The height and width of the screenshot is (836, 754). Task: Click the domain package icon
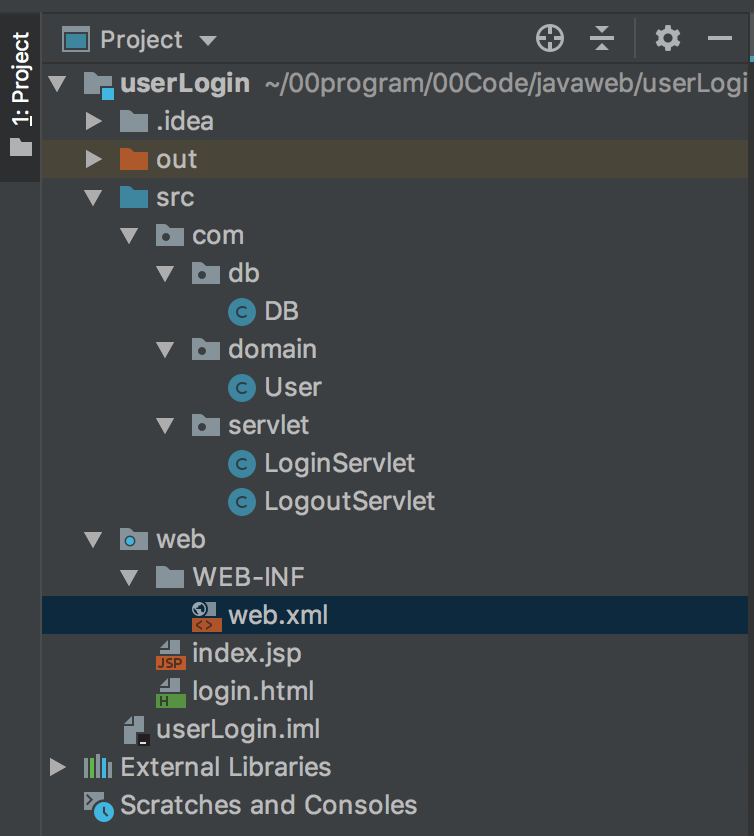point(206,349)
